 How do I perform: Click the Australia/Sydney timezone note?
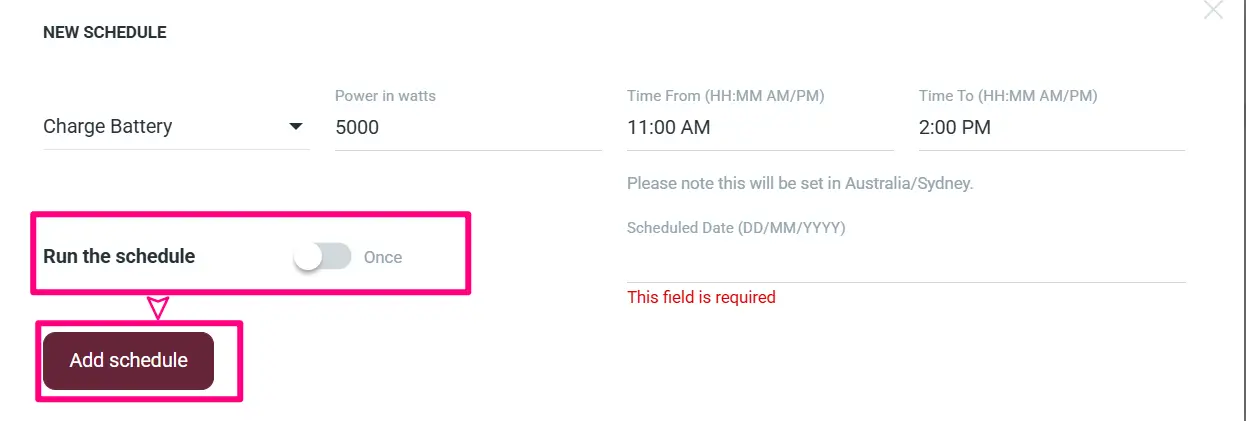coord(800,184)
